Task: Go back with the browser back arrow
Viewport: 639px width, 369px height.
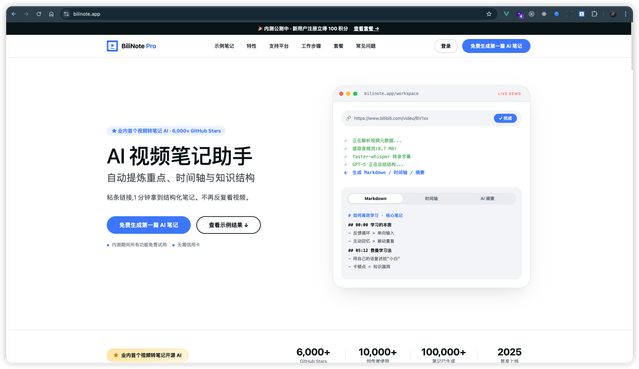Action: 14,14
